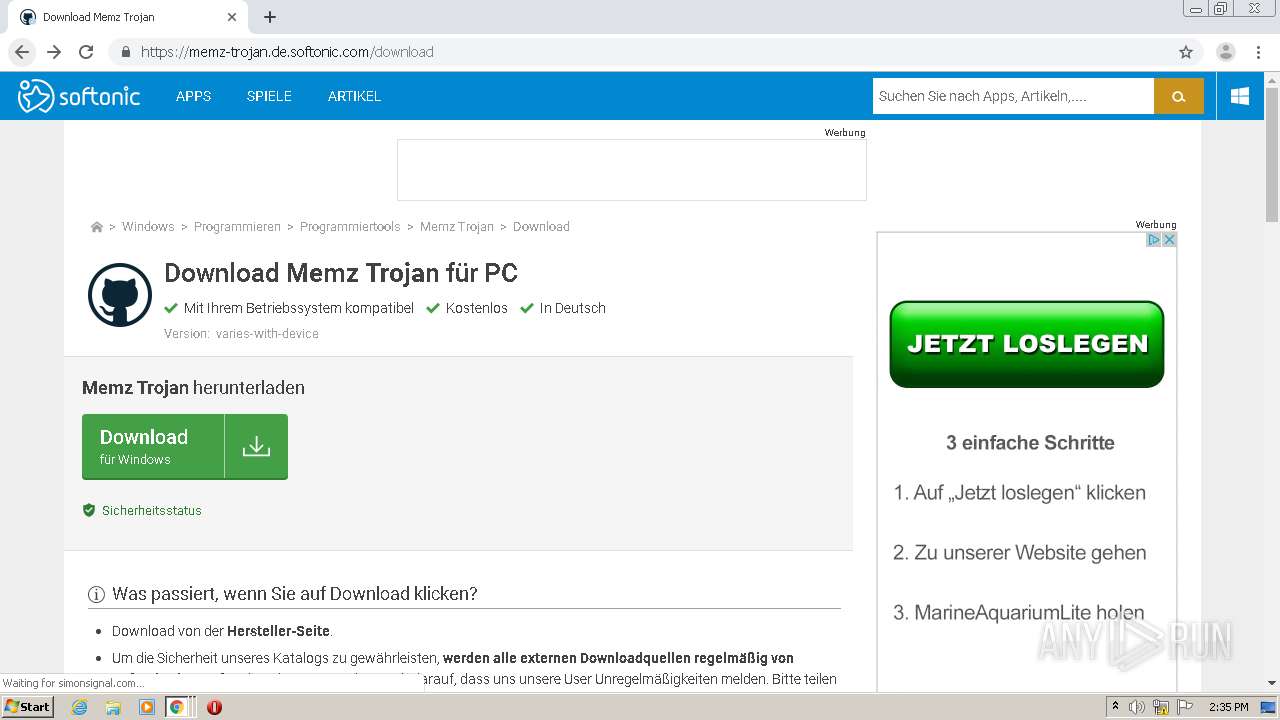Click the Sicherheitsstatus shield icon
The image size is (1280, 720).
(89, 510)
